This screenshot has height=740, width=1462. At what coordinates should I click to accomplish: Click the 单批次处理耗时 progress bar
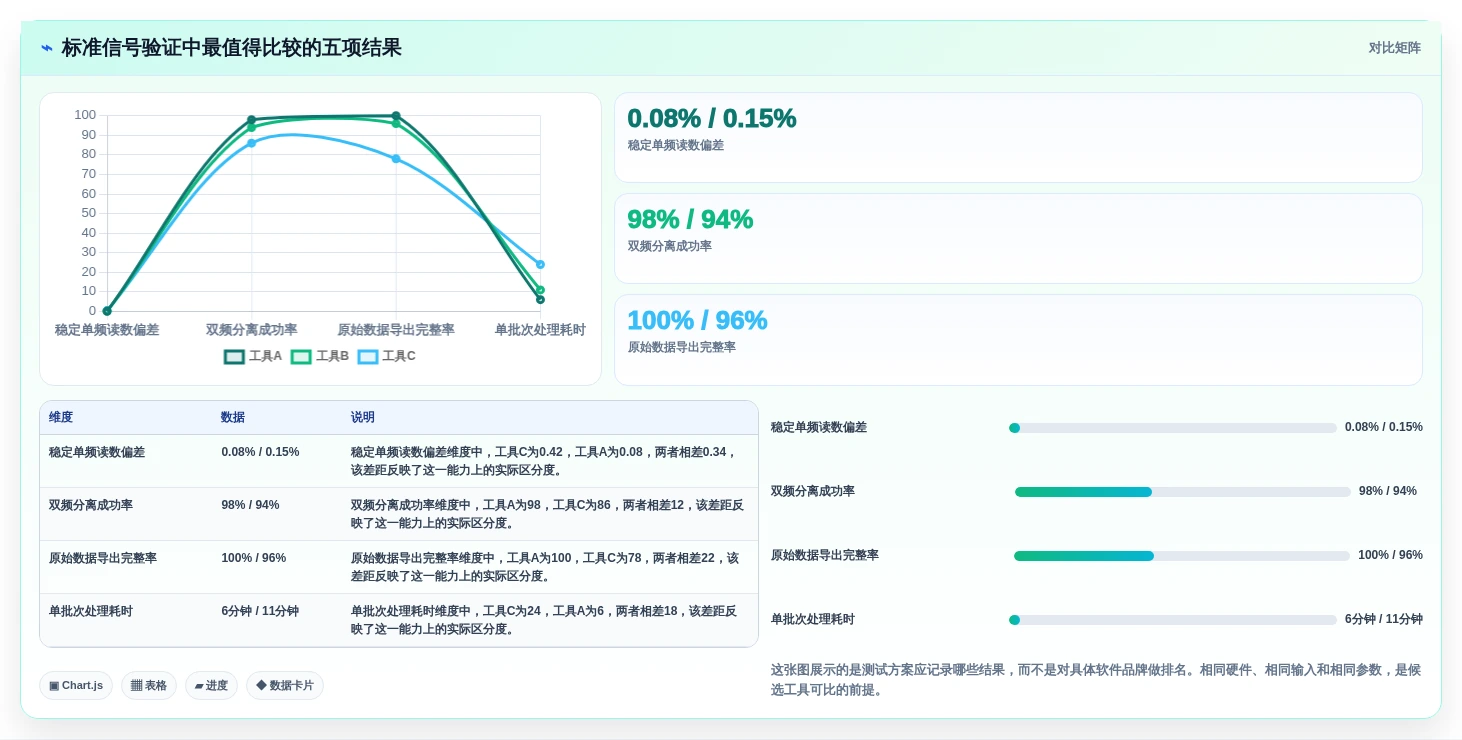coord(1173,620)
